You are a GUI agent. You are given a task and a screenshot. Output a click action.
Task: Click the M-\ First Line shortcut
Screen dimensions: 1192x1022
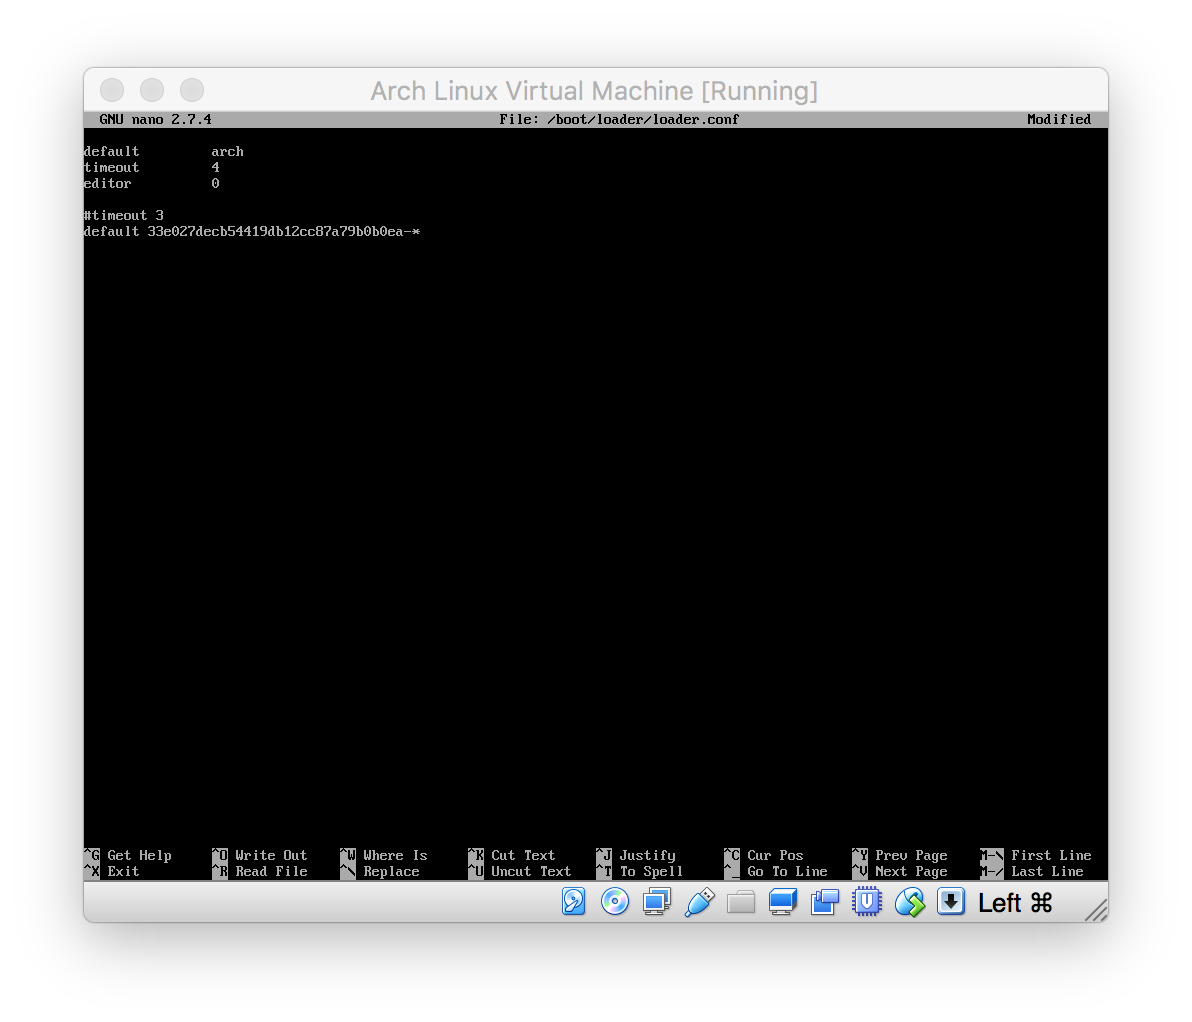coord(1035,855)
